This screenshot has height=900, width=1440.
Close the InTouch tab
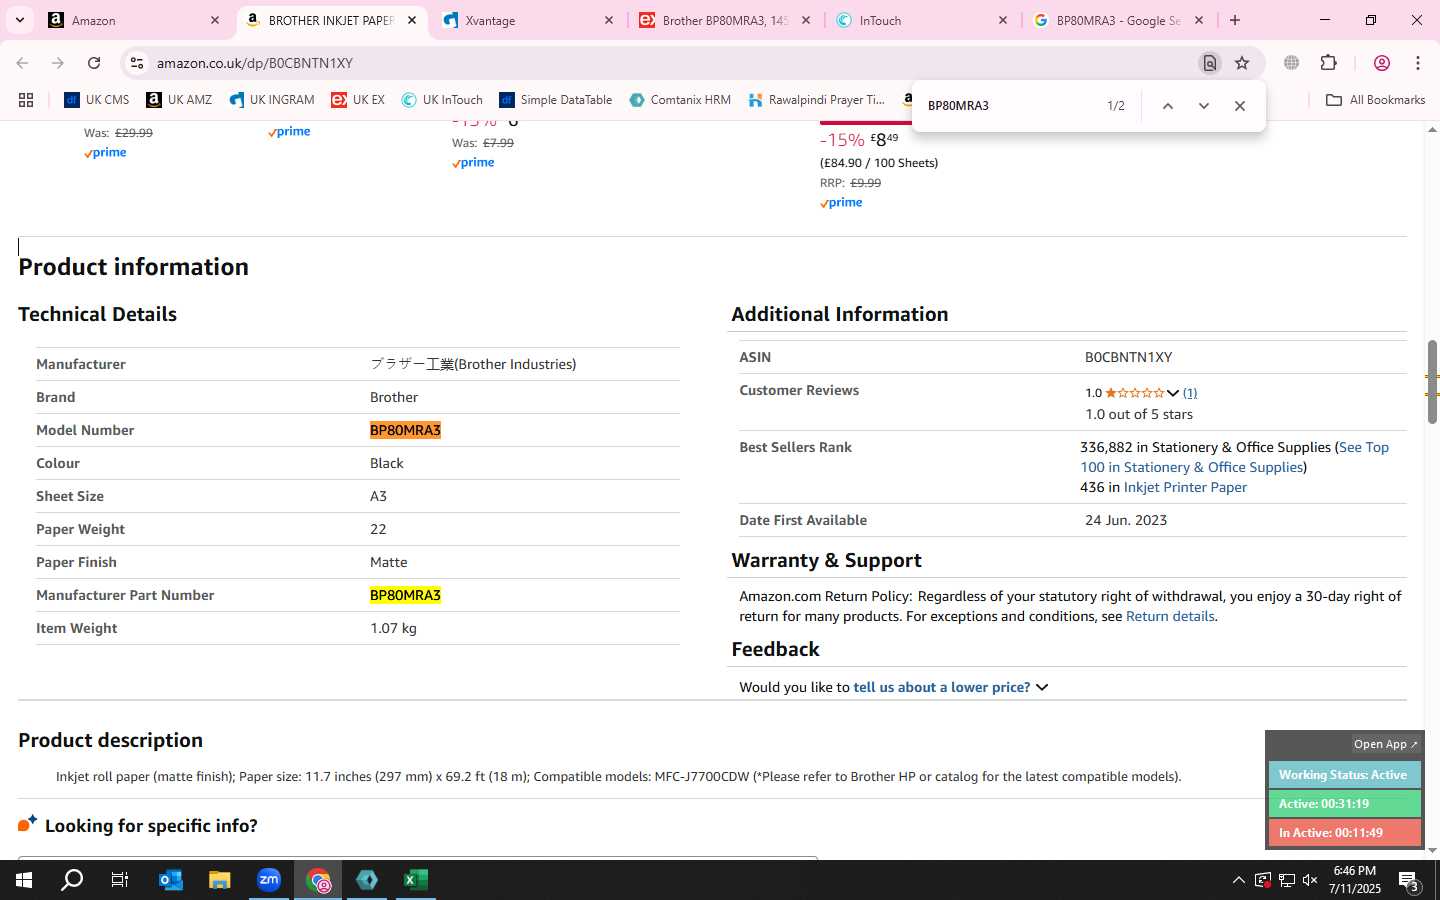(1003, 20)
